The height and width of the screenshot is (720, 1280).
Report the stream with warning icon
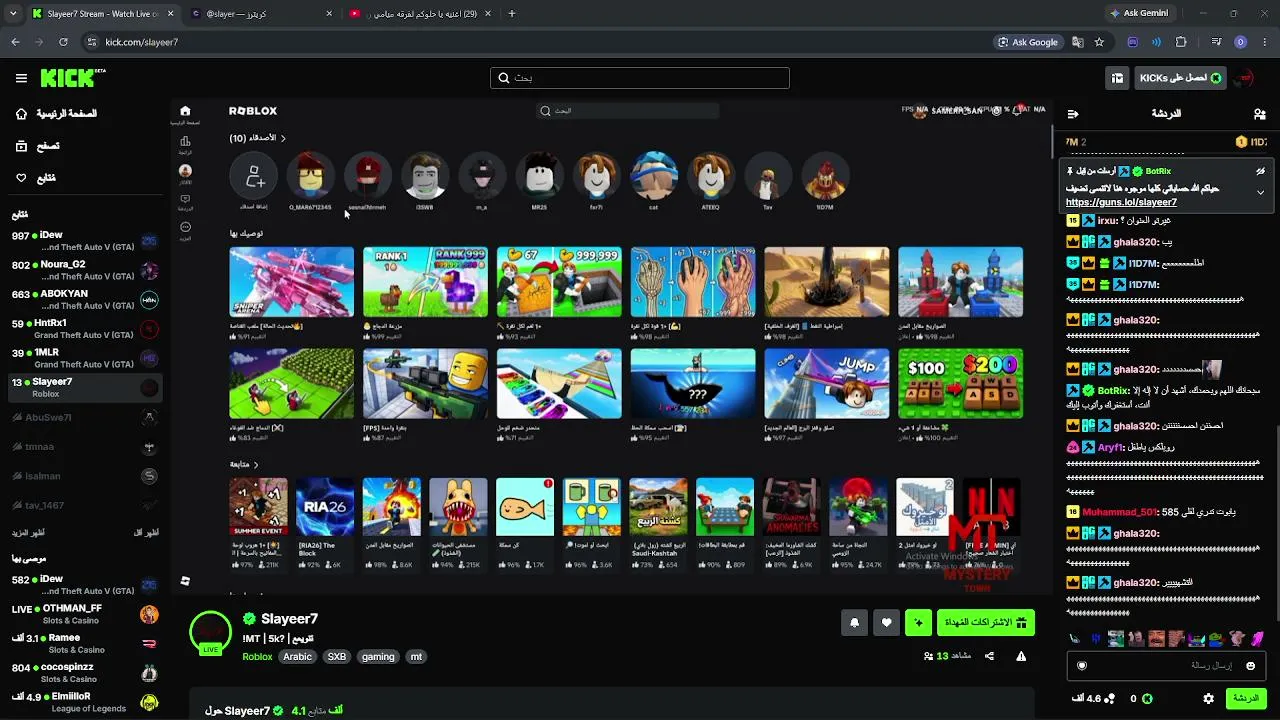coord(1021,656)
